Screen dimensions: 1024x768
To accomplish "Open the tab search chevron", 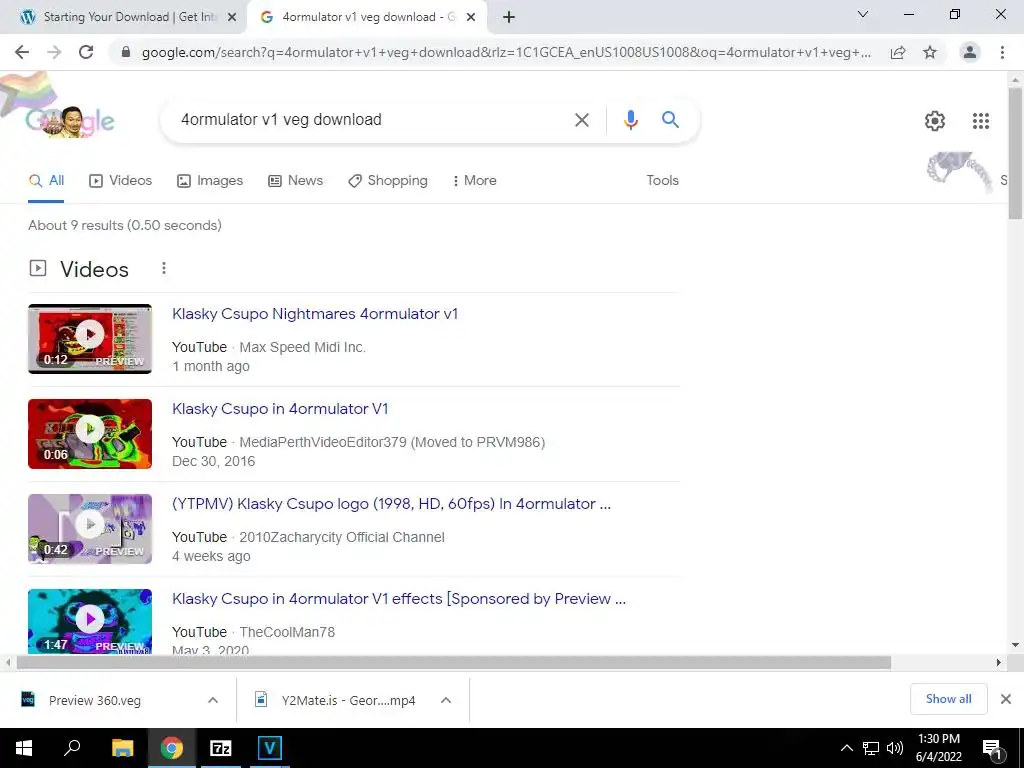I will point(863,14).
